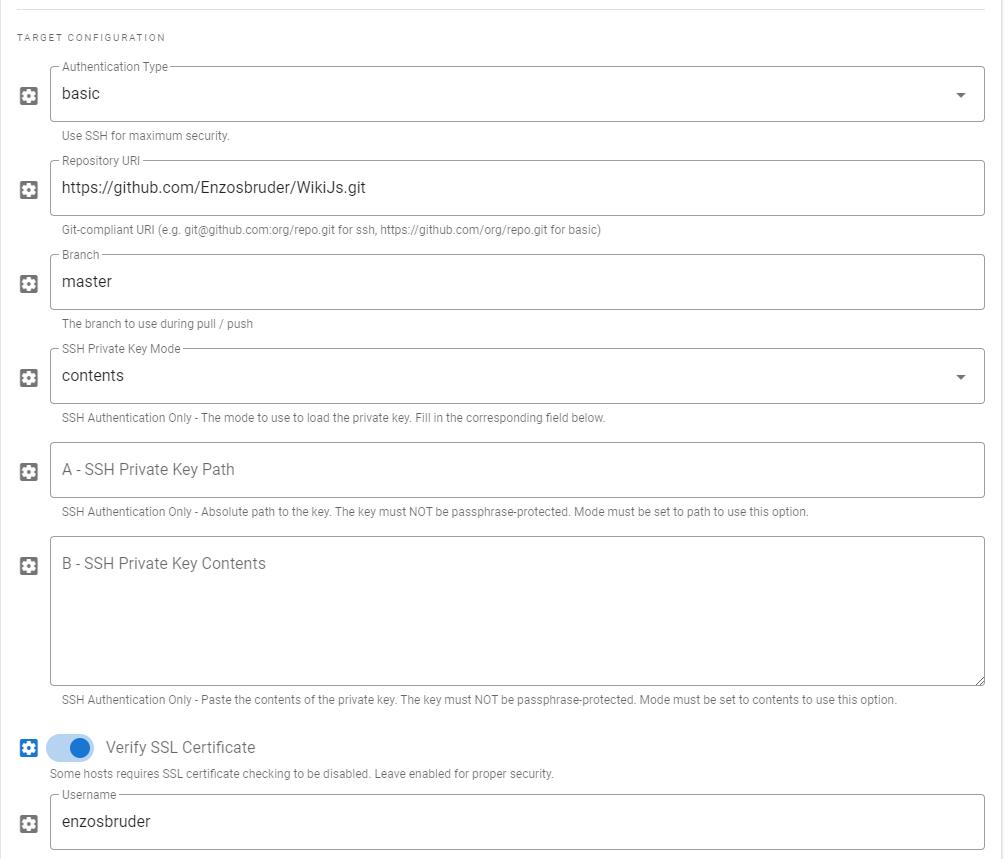Click the gear icon beside Repository URI
1004x859 pixels.
point(28,190)
